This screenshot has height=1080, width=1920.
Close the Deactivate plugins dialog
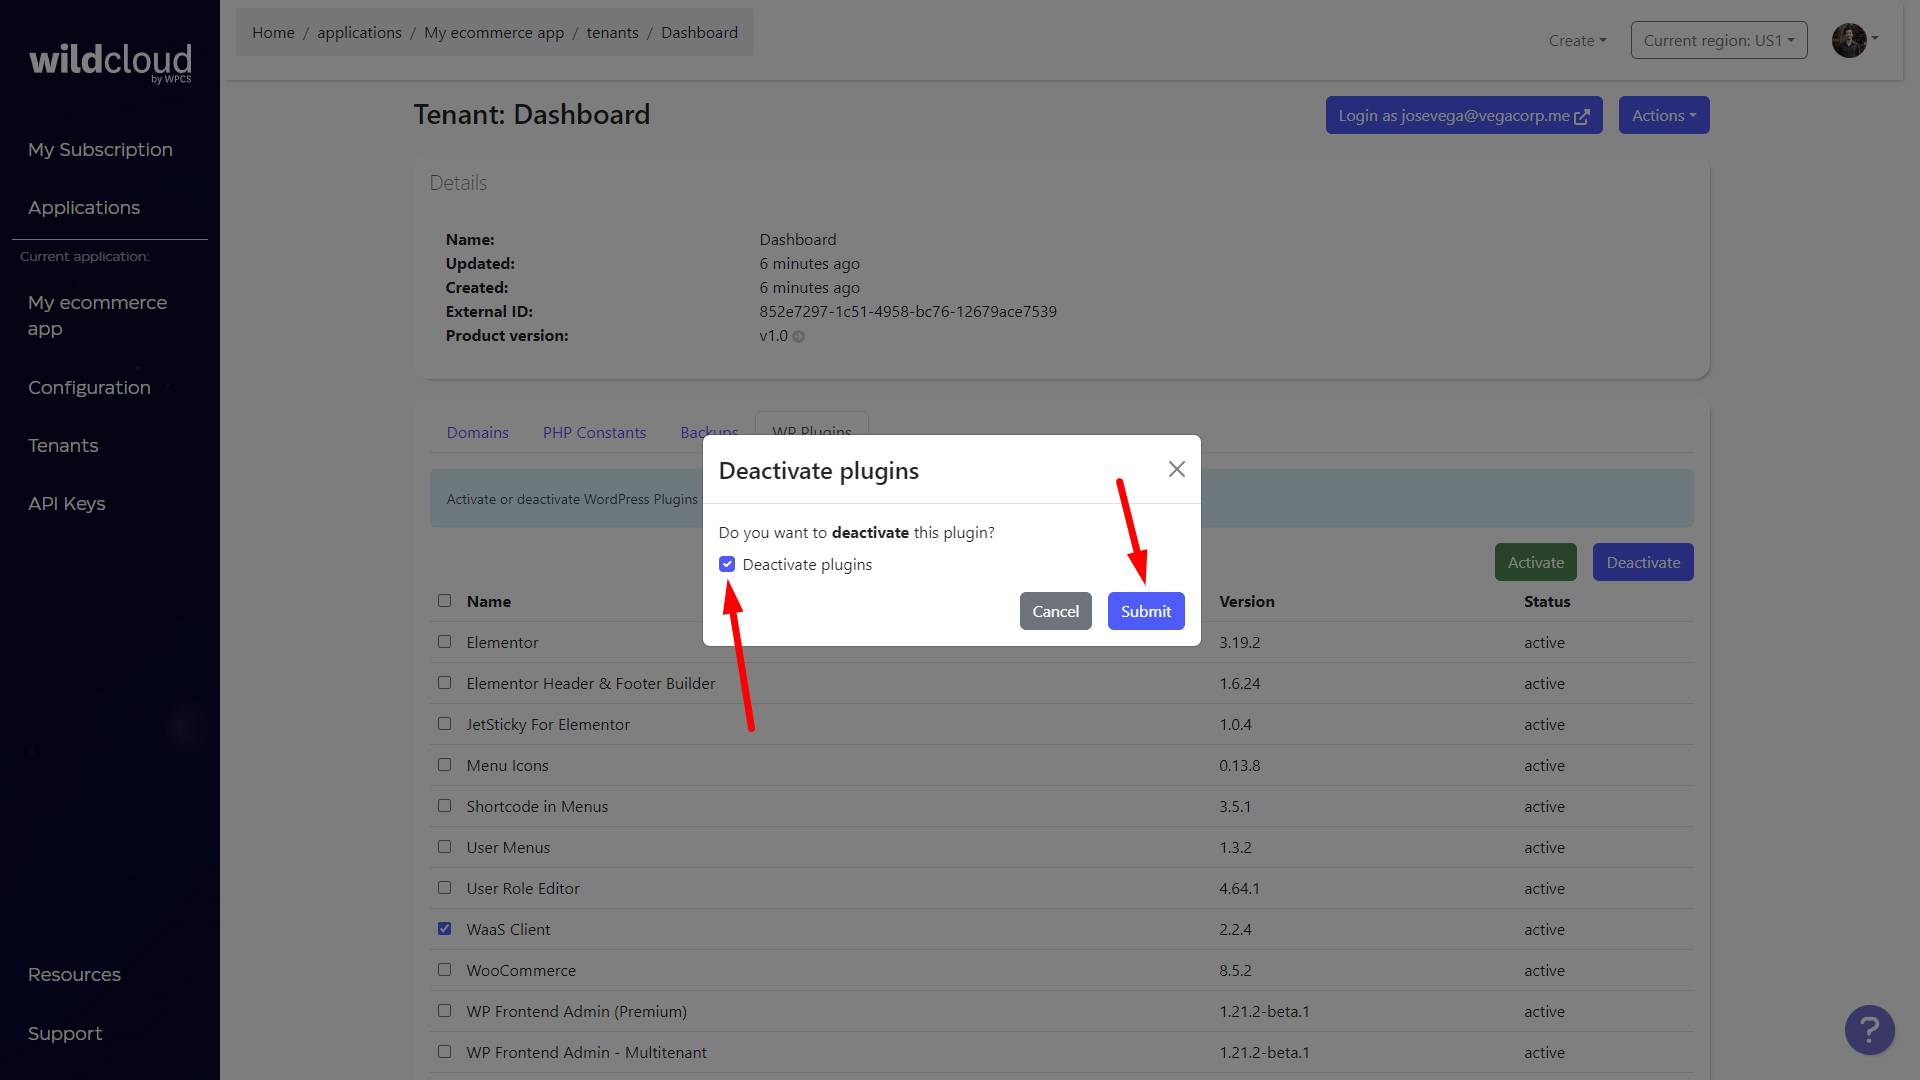pos(1177,469)
